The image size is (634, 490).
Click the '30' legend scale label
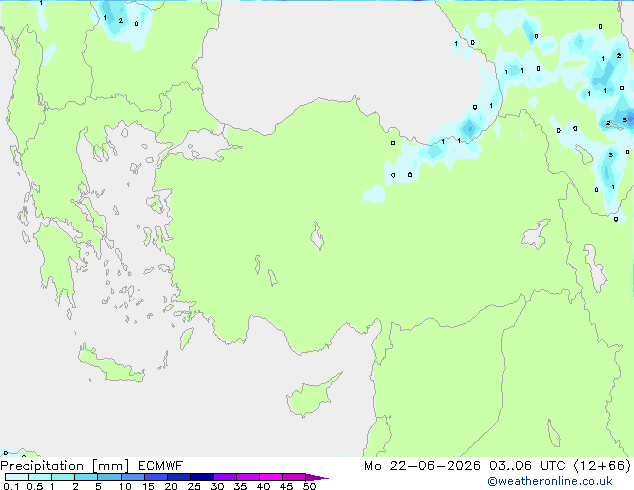click(217, 486)
